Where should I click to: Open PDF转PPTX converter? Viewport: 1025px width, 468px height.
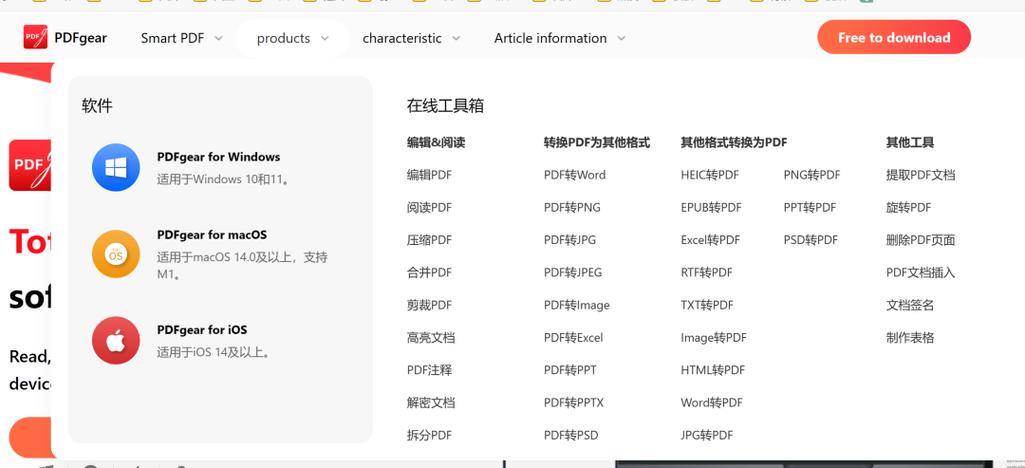[574, 403]
